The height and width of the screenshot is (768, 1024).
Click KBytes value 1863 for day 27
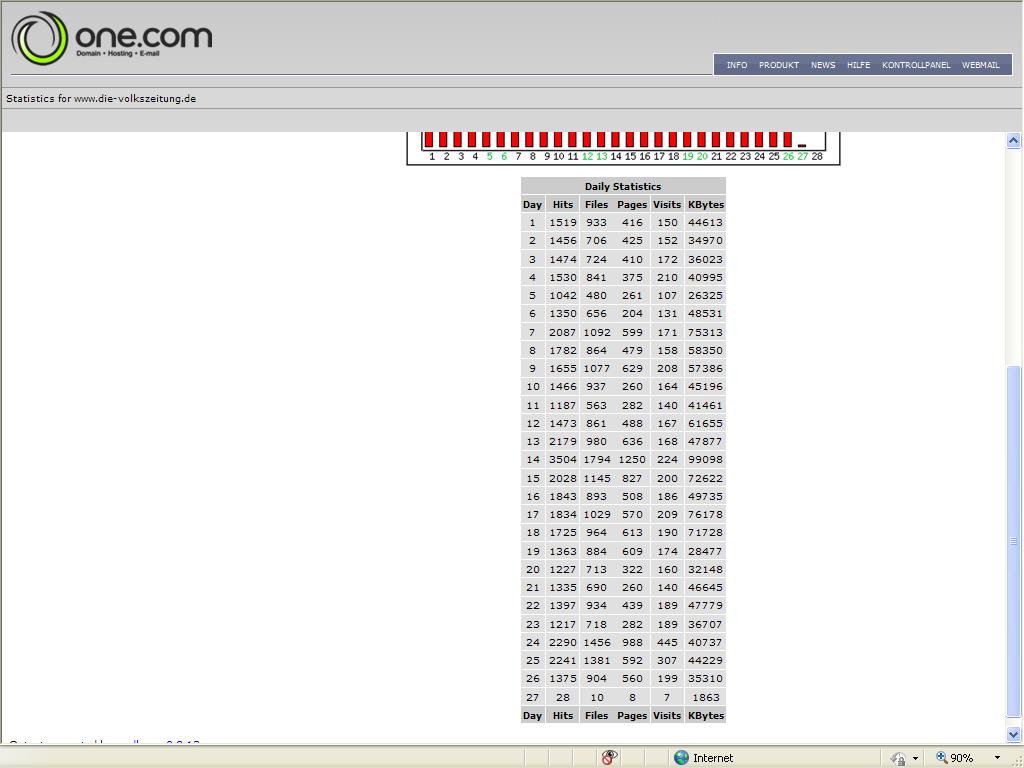click(x=705, y=697)
